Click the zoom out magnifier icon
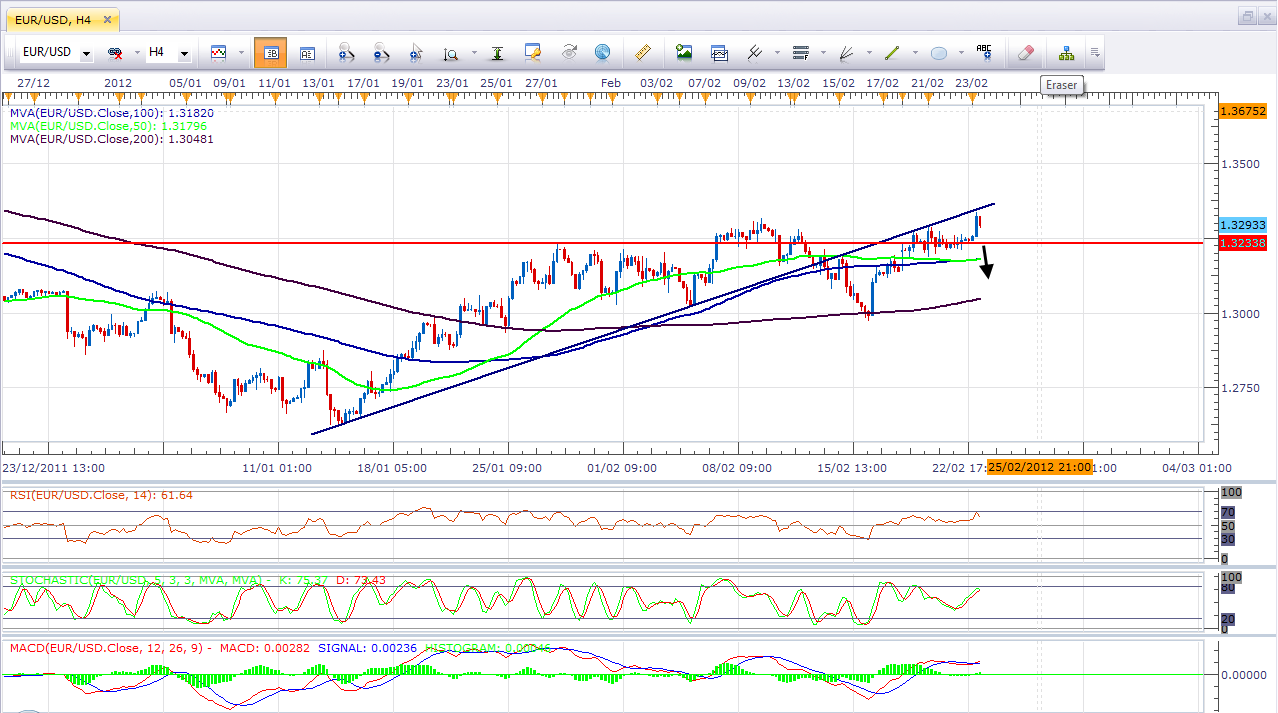This screenshot has width=1278, height=713. [x=381, y=52]
